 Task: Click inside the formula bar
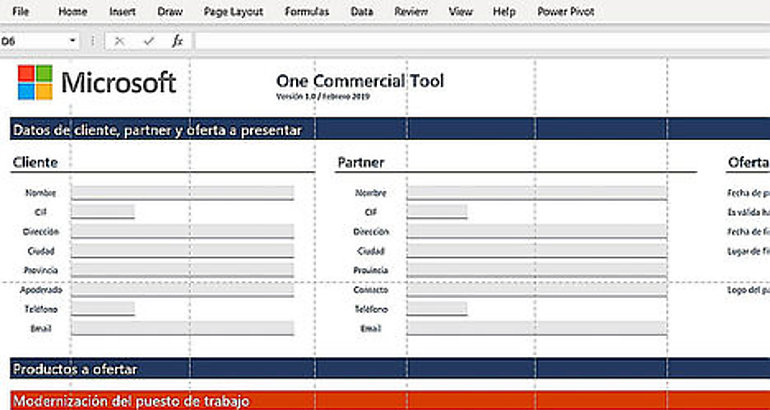[x=481, y=41]
